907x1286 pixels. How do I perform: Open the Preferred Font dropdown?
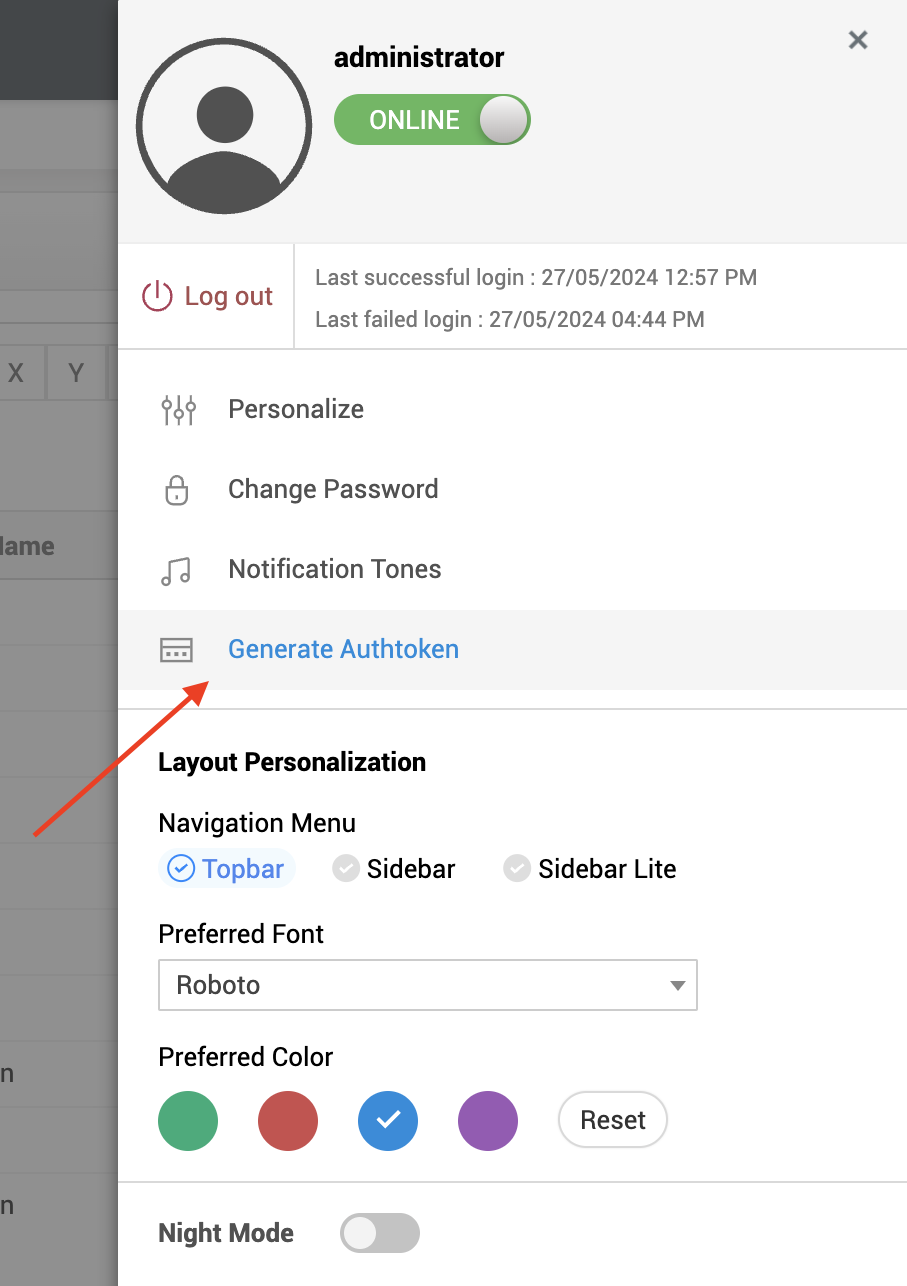pos(428,985)
